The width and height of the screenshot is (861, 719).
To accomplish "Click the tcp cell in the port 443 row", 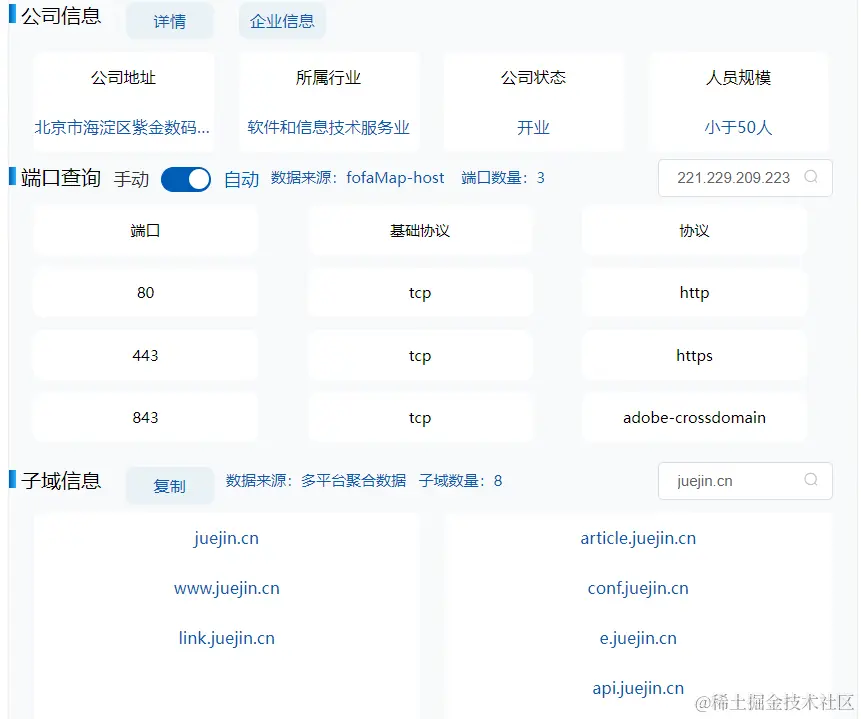I will click(420, 355).
